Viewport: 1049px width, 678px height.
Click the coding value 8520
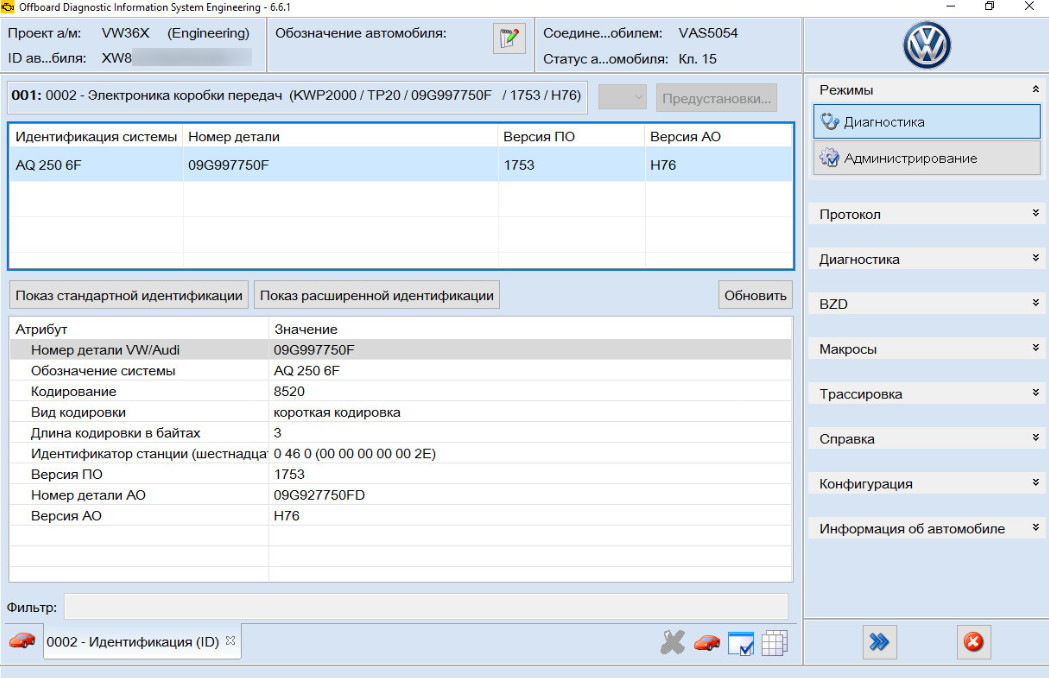[x=289, y=392]
